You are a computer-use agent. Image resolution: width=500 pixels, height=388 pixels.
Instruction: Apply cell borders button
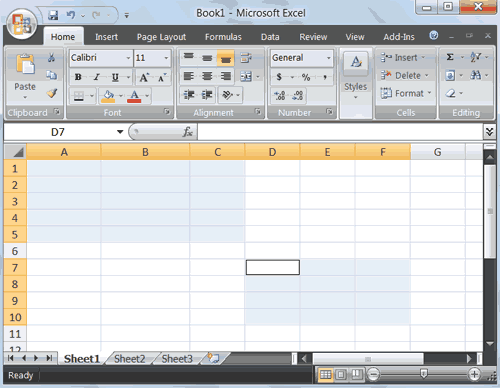79,96
